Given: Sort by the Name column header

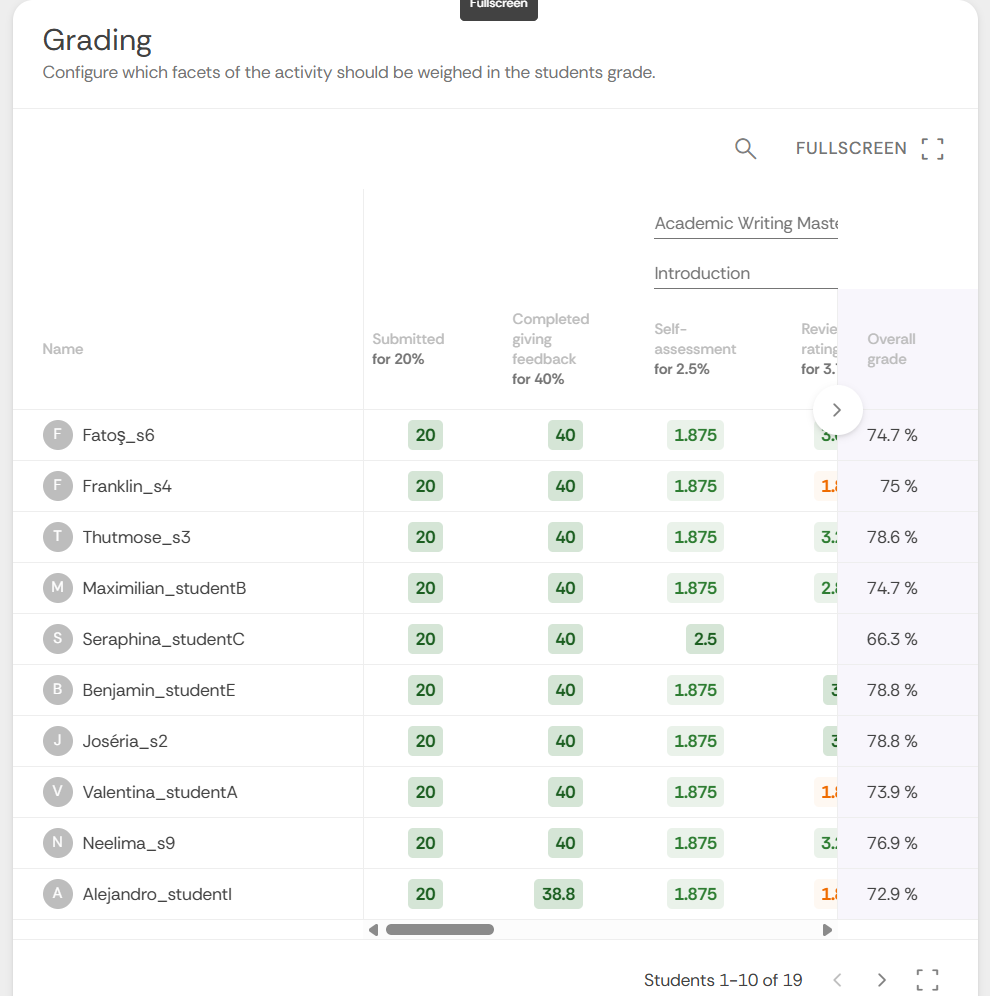Looking at the screenshot, I should coord(63,349).
